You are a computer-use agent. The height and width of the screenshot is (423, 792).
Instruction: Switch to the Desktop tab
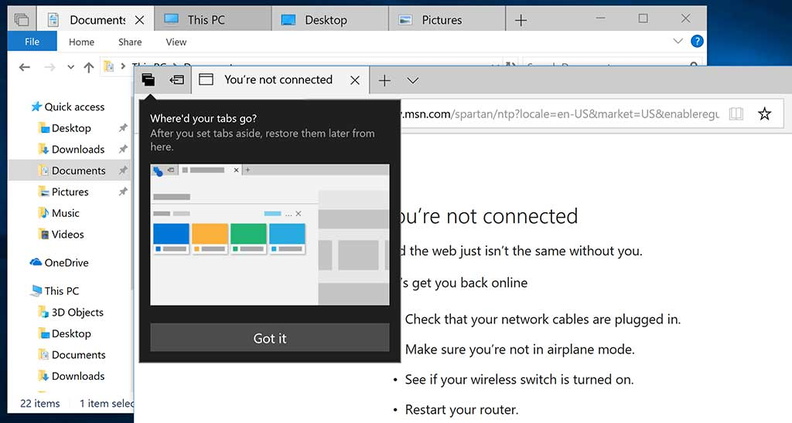pos(329,20)
